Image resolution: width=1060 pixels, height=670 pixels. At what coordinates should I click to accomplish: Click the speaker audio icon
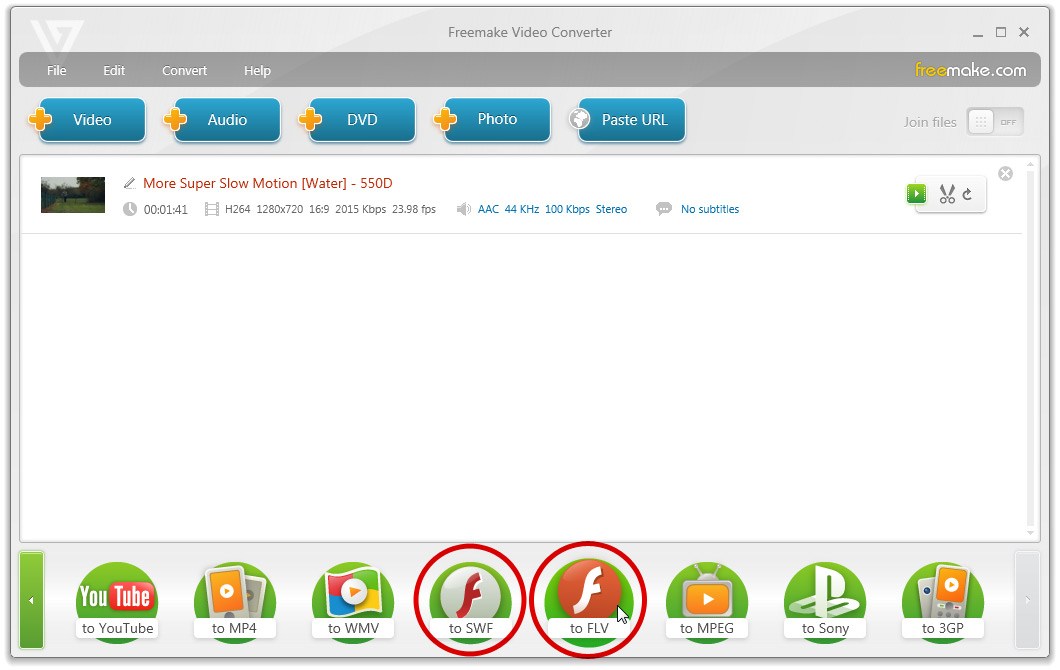click(463, 210)
